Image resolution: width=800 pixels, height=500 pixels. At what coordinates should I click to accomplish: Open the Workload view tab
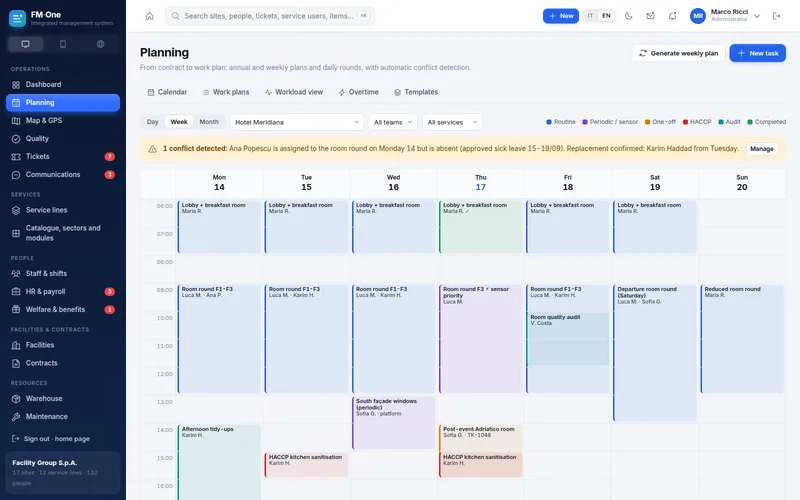click(294, 92)
